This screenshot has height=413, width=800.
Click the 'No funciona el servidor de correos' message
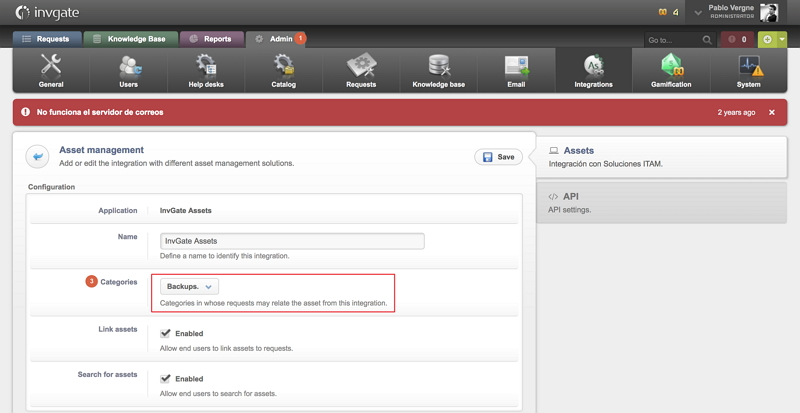pyautogui.click(x=100, y=112)
